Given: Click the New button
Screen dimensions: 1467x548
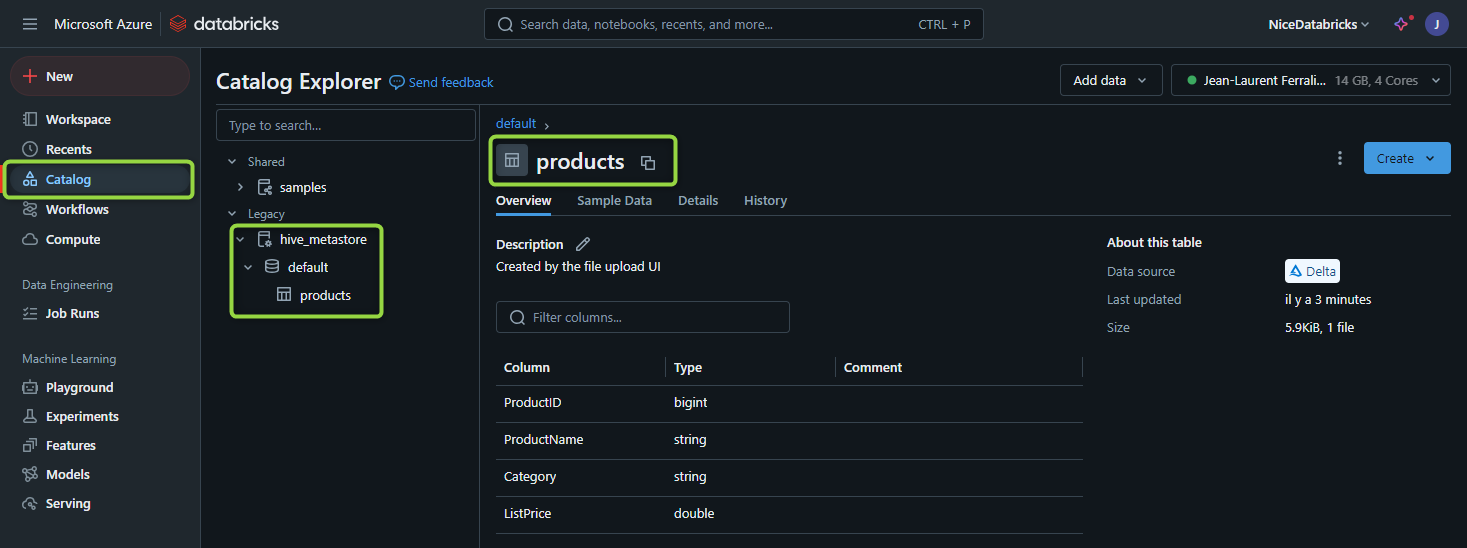Looking at the screenshot, I should [100, 76].
